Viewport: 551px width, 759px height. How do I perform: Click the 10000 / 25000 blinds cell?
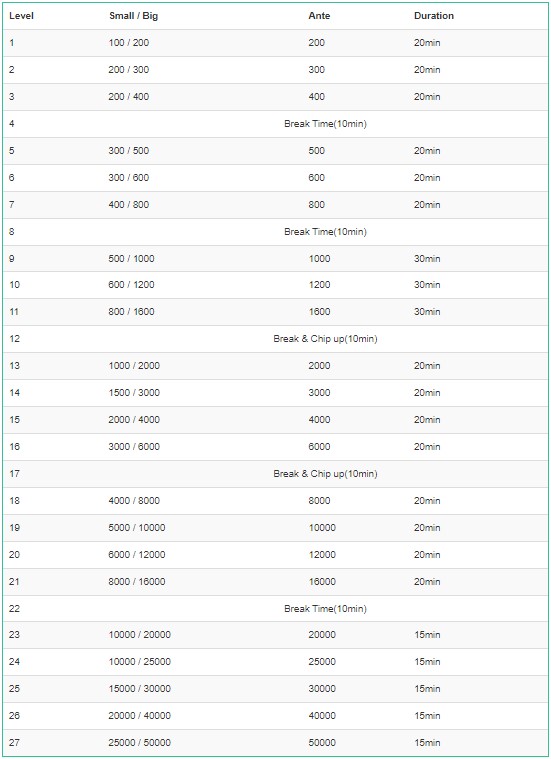[x=140, y=662]
